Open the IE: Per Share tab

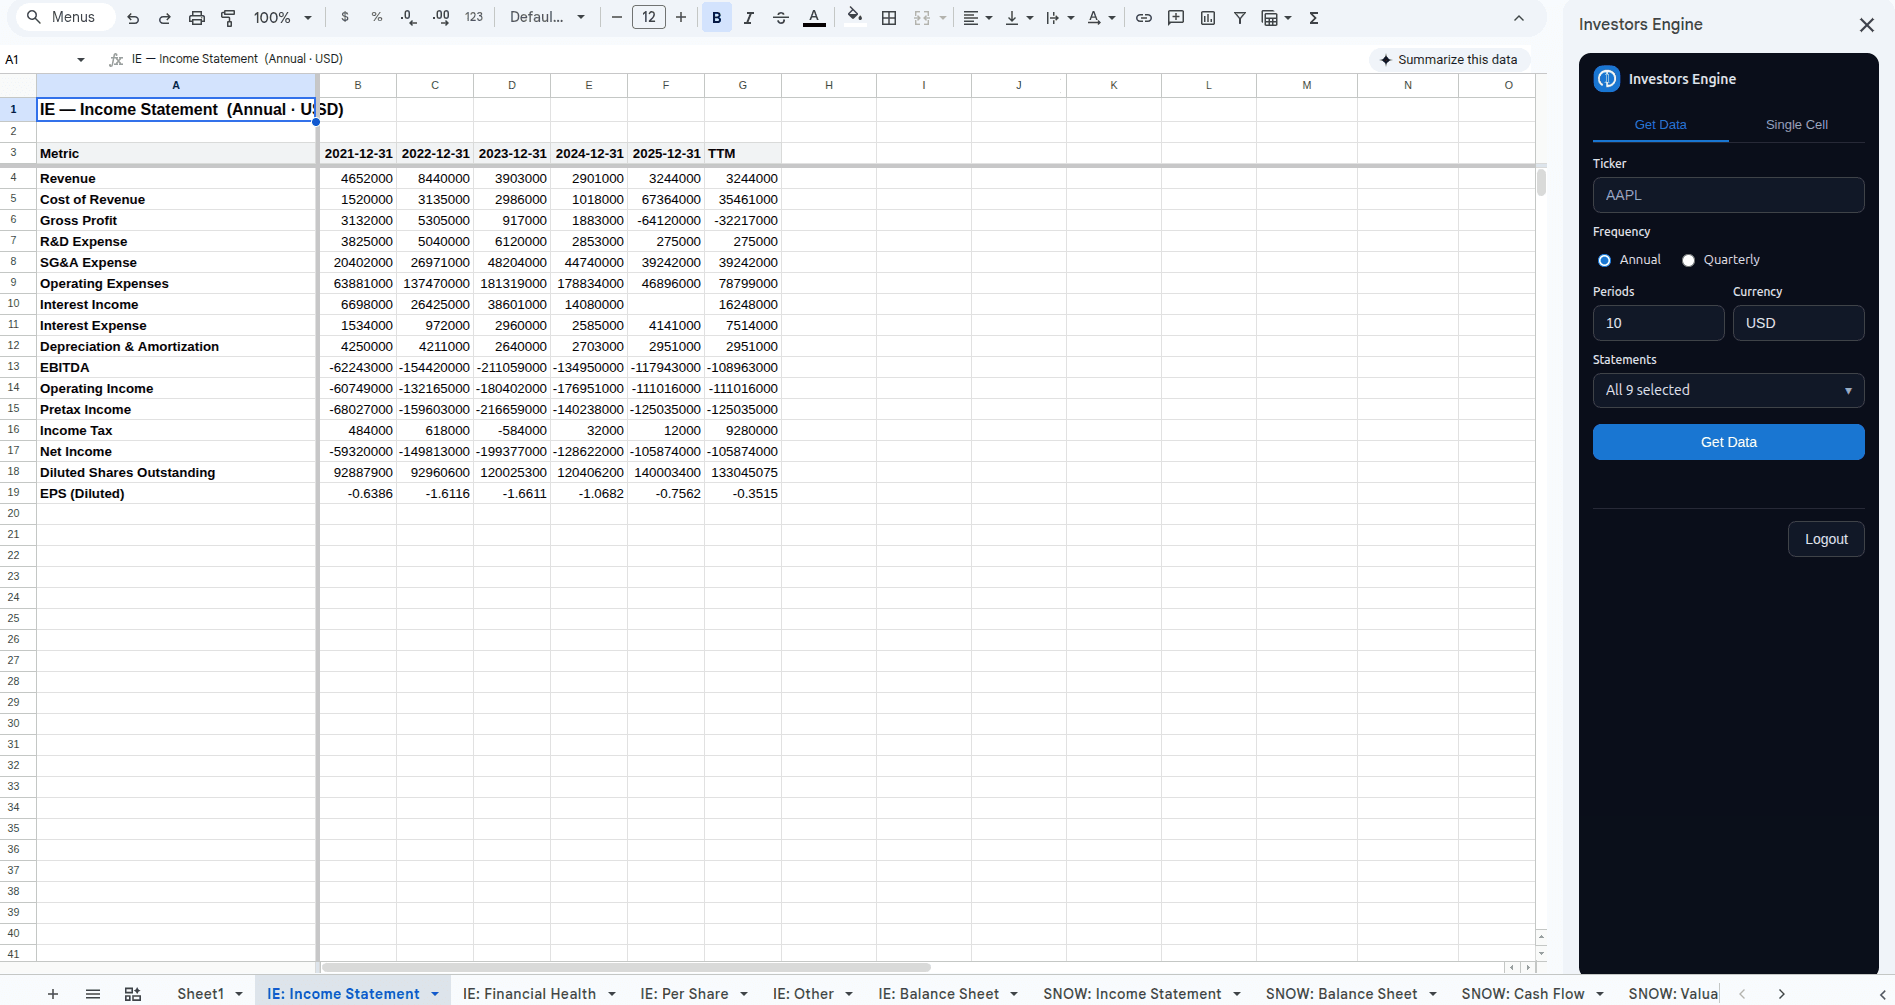684,993
